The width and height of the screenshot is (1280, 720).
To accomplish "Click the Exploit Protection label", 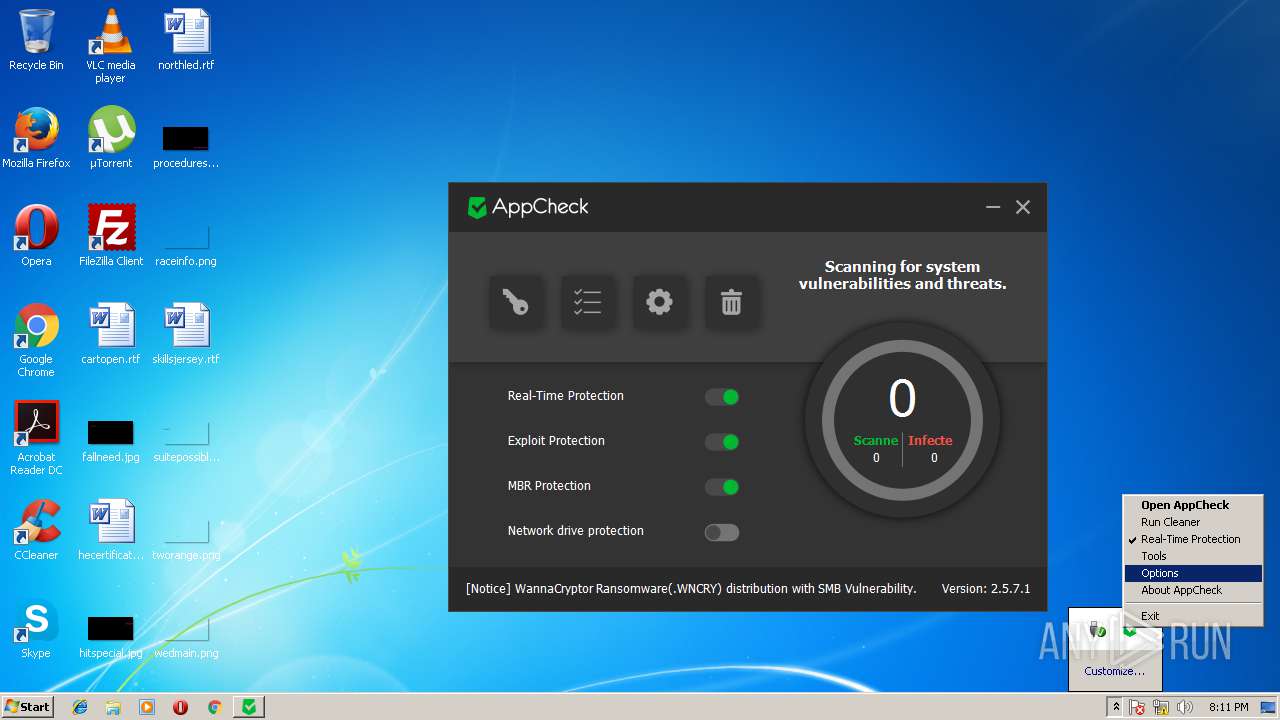I will click(x=556, y=441).
